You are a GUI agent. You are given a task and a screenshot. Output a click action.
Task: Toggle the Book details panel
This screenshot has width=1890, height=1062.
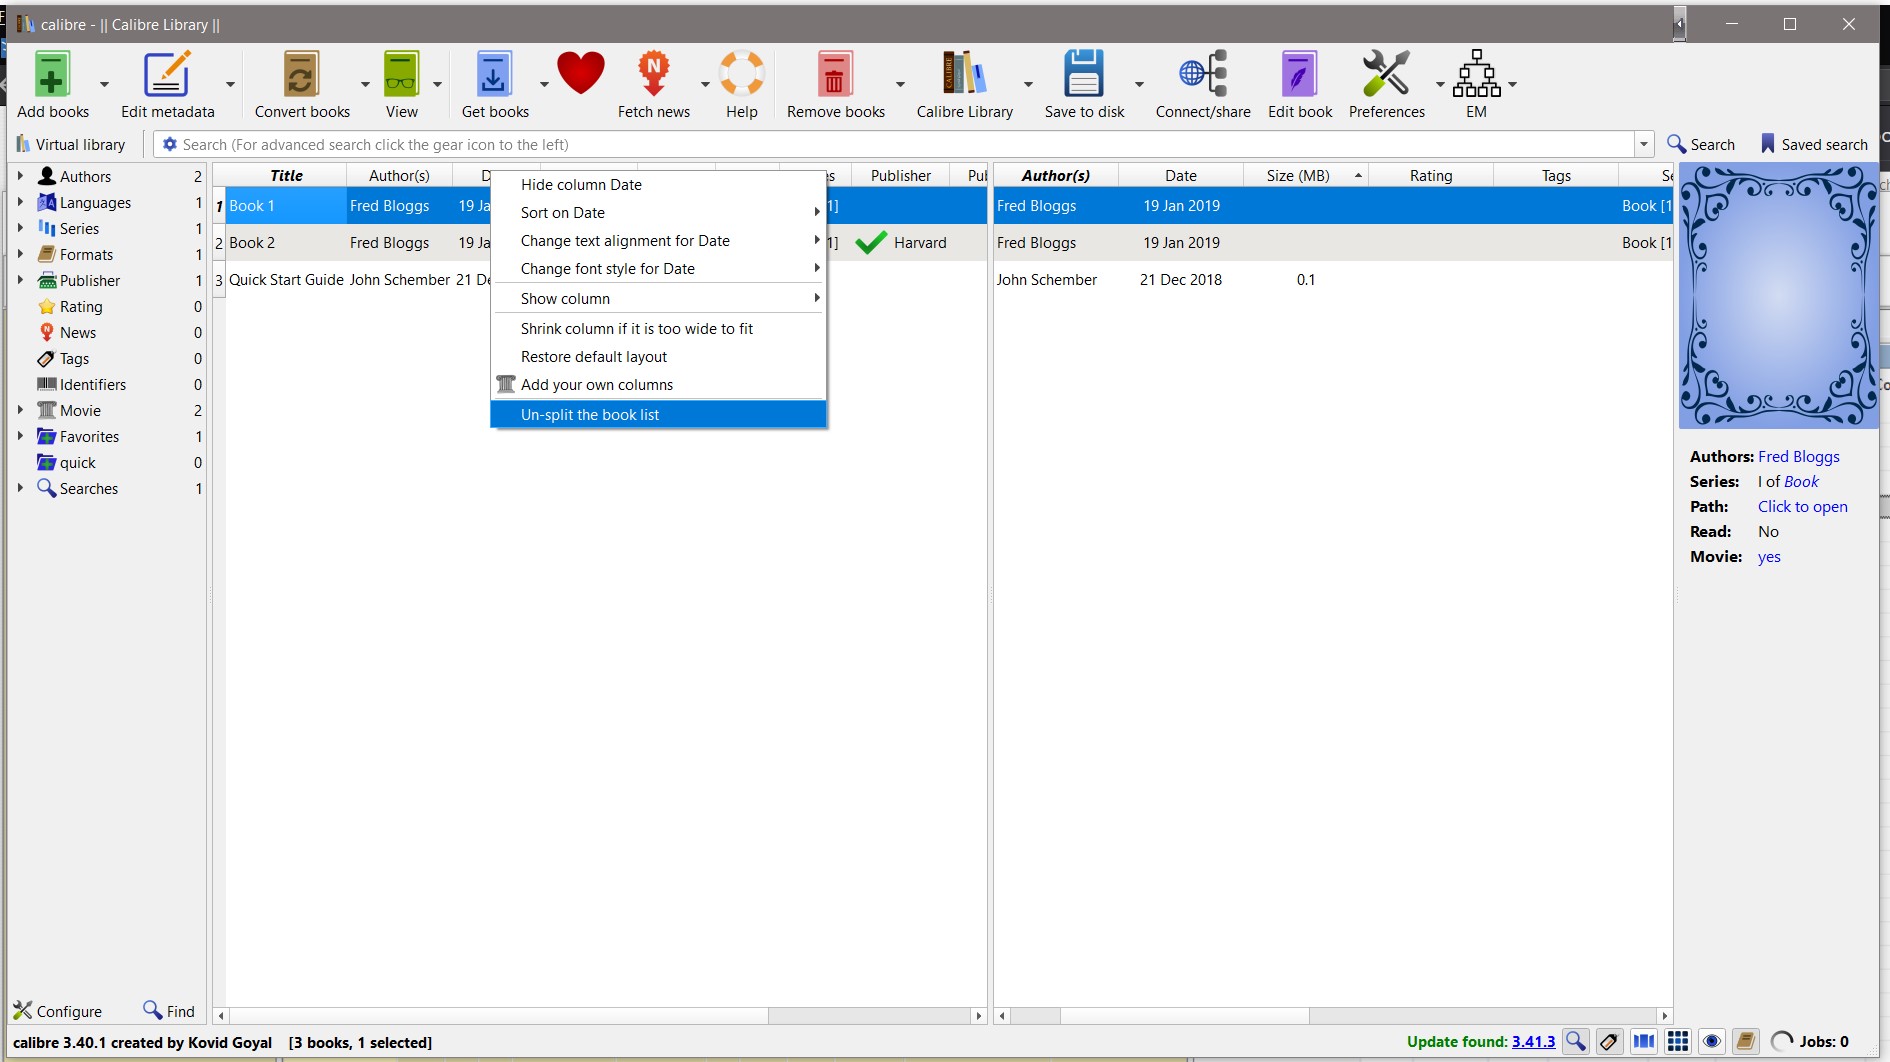[1746, 1041]
